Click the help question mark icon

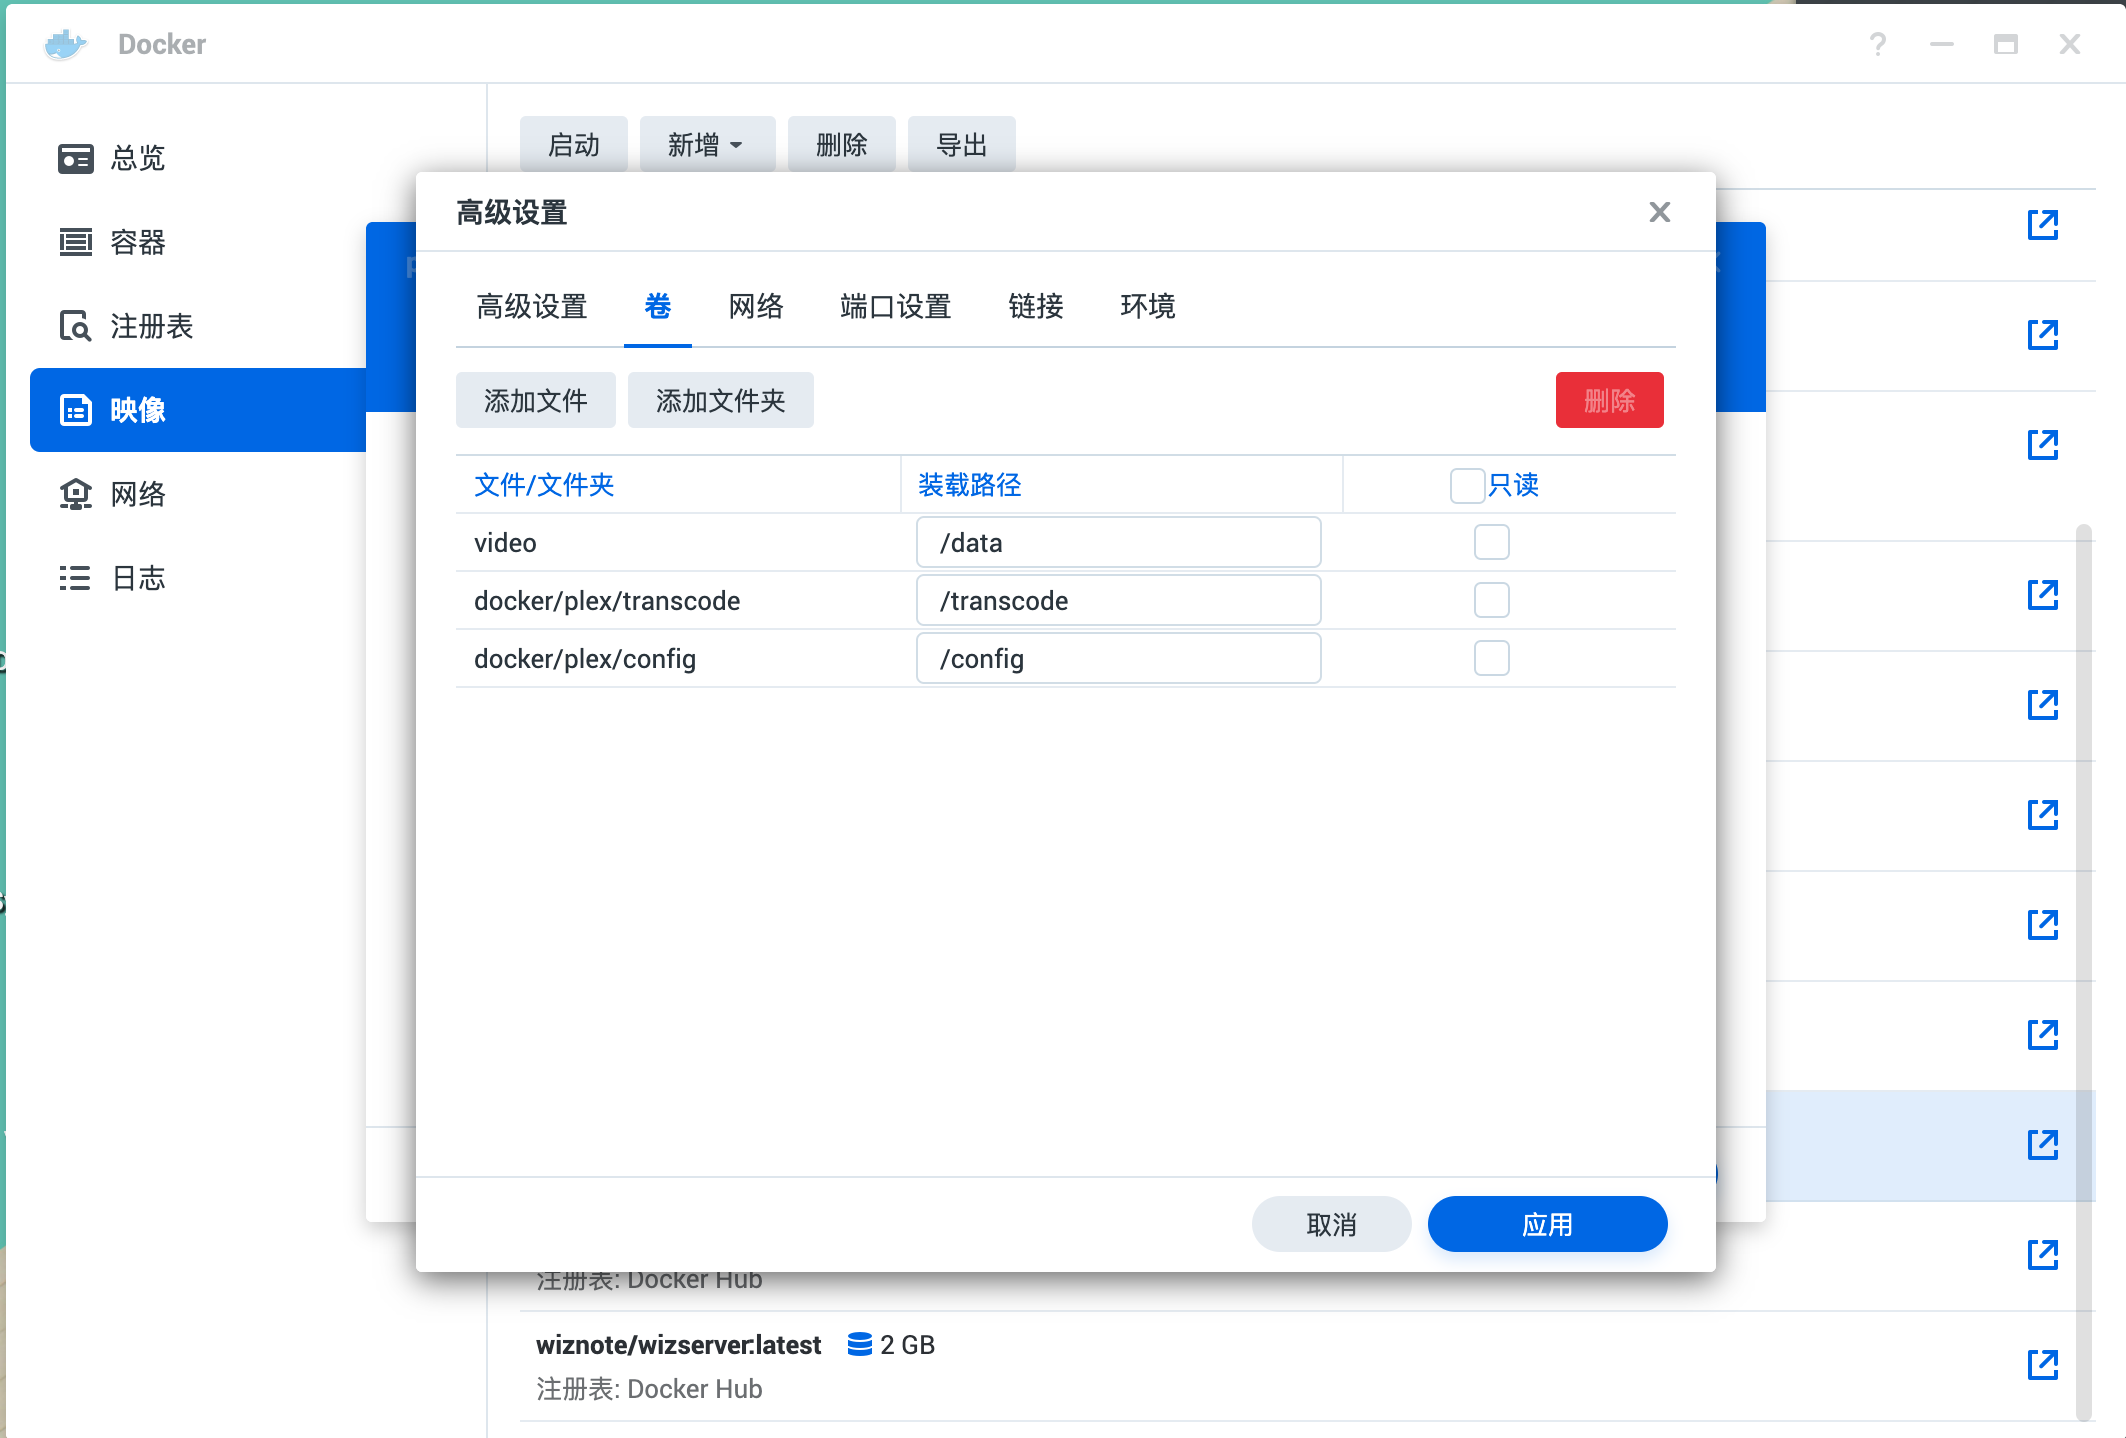(x=1877, y=44)
